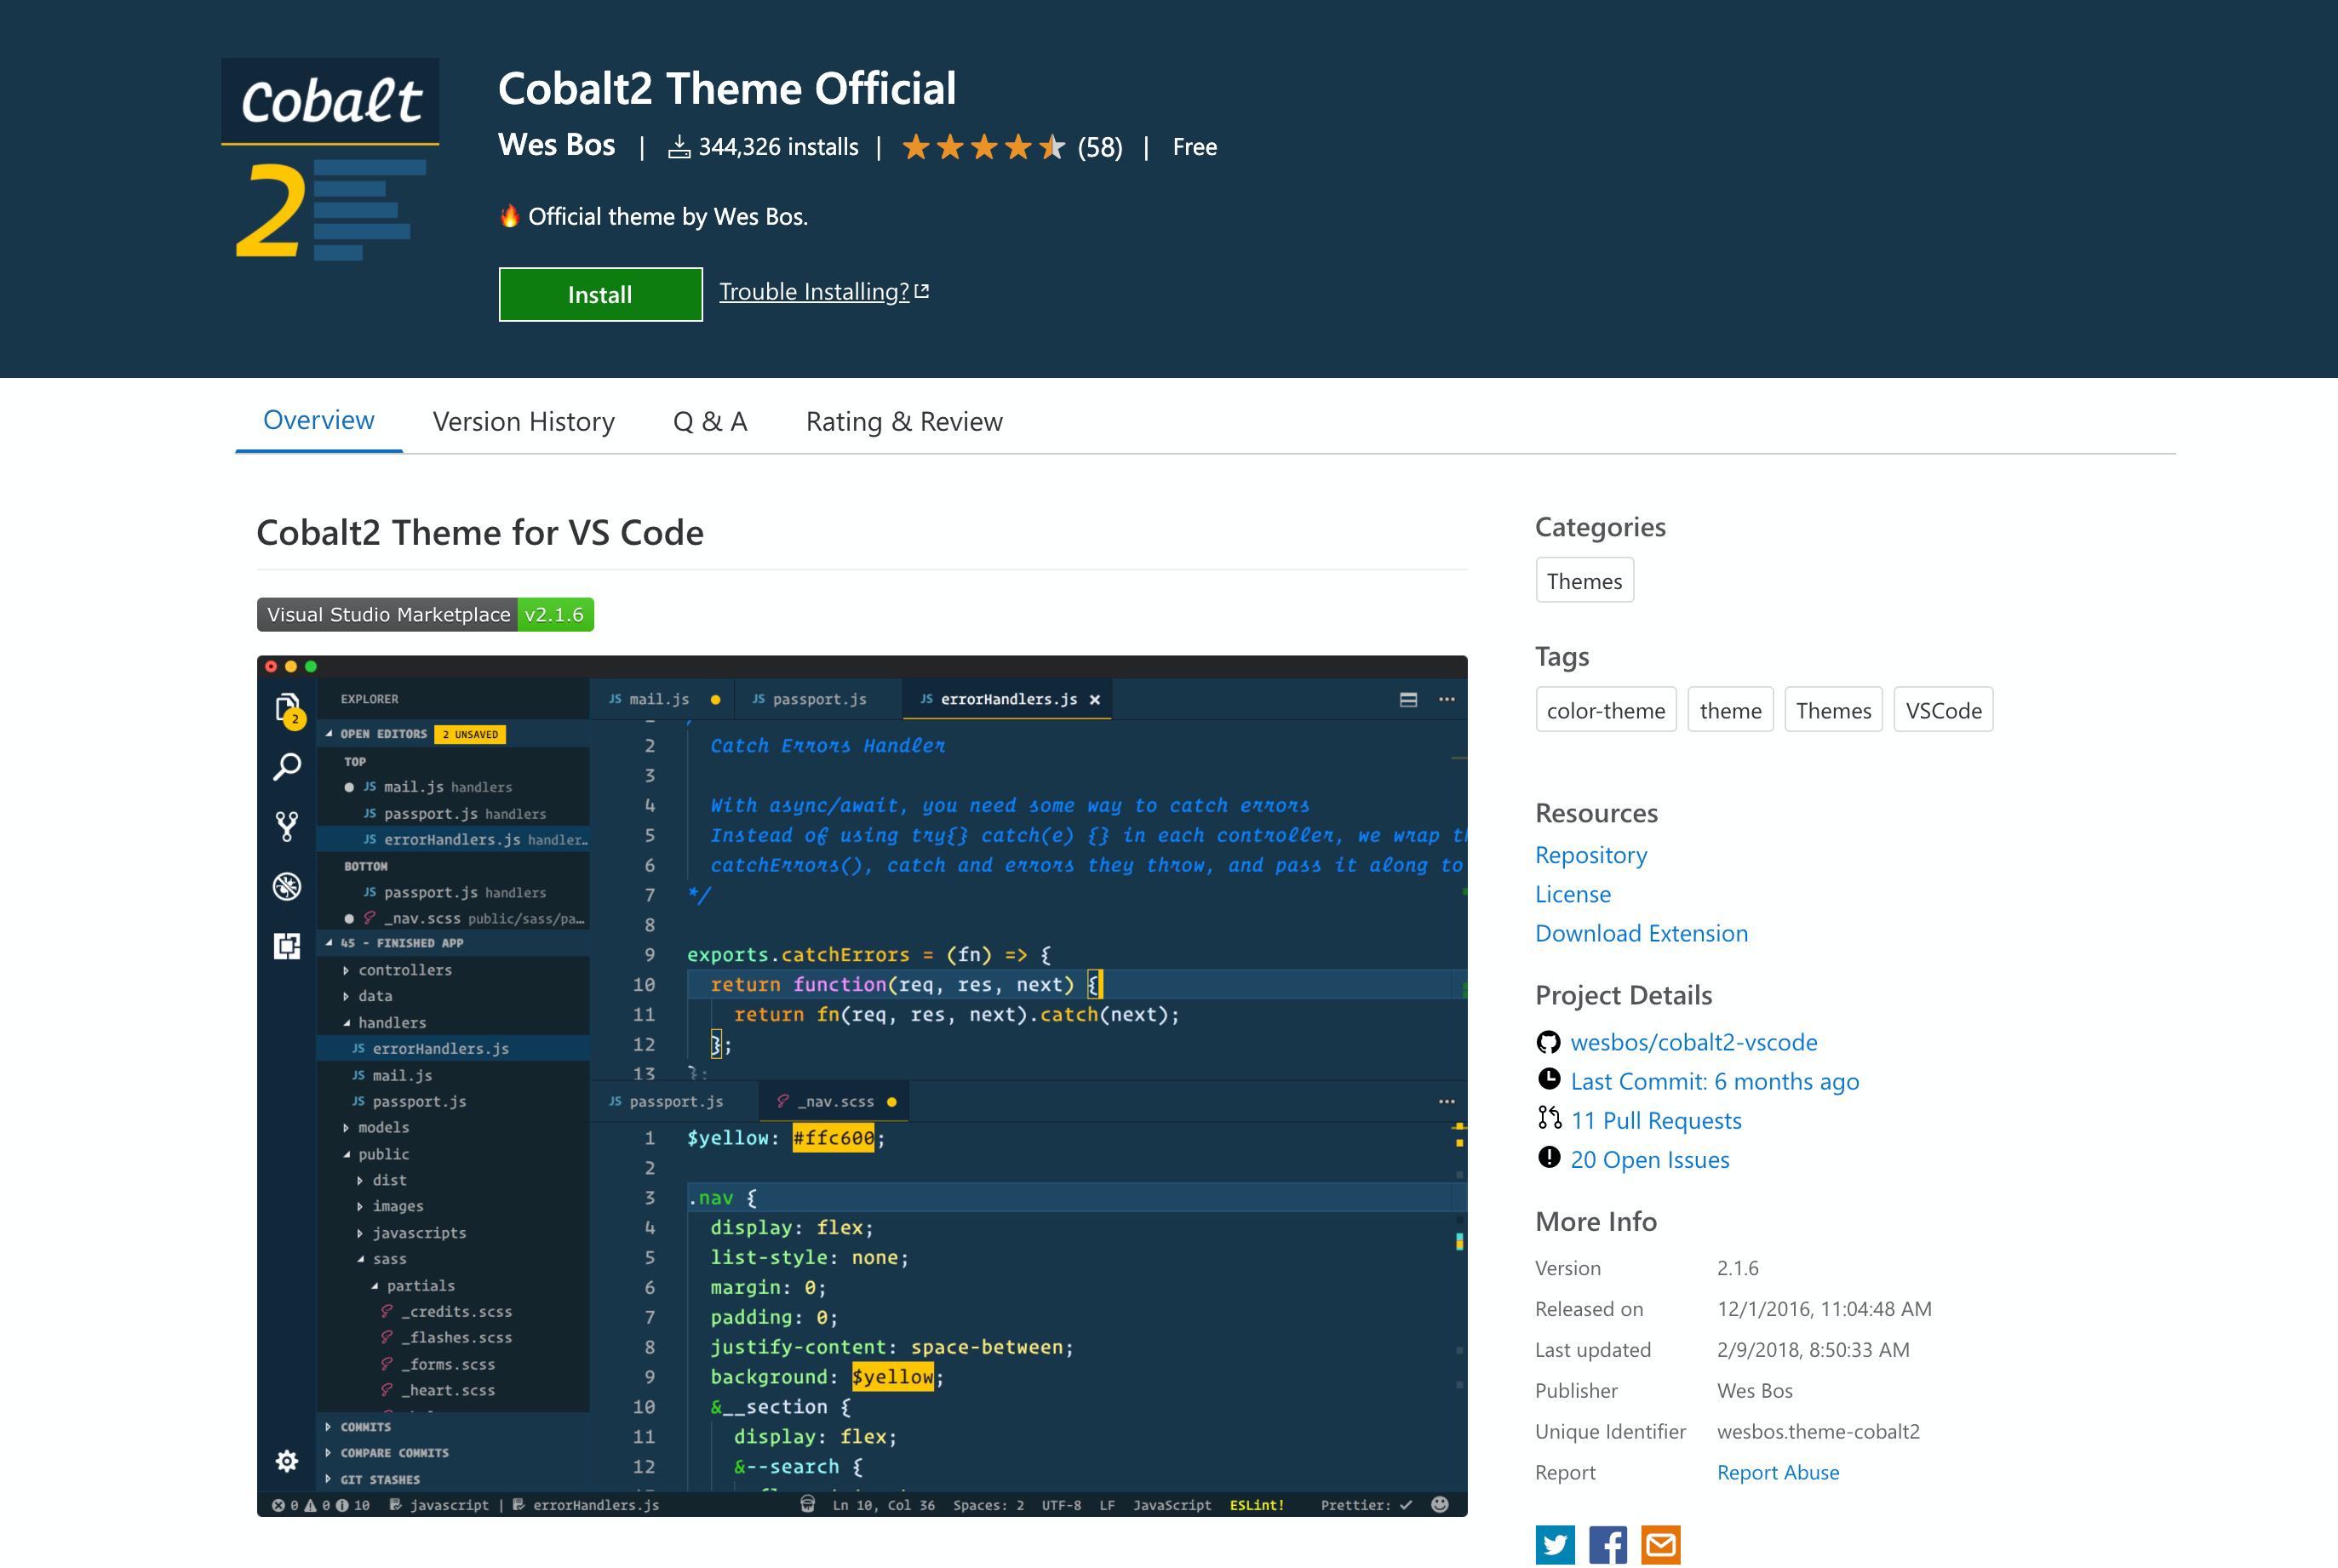Click the Debug icon in preview

(287, 886)
